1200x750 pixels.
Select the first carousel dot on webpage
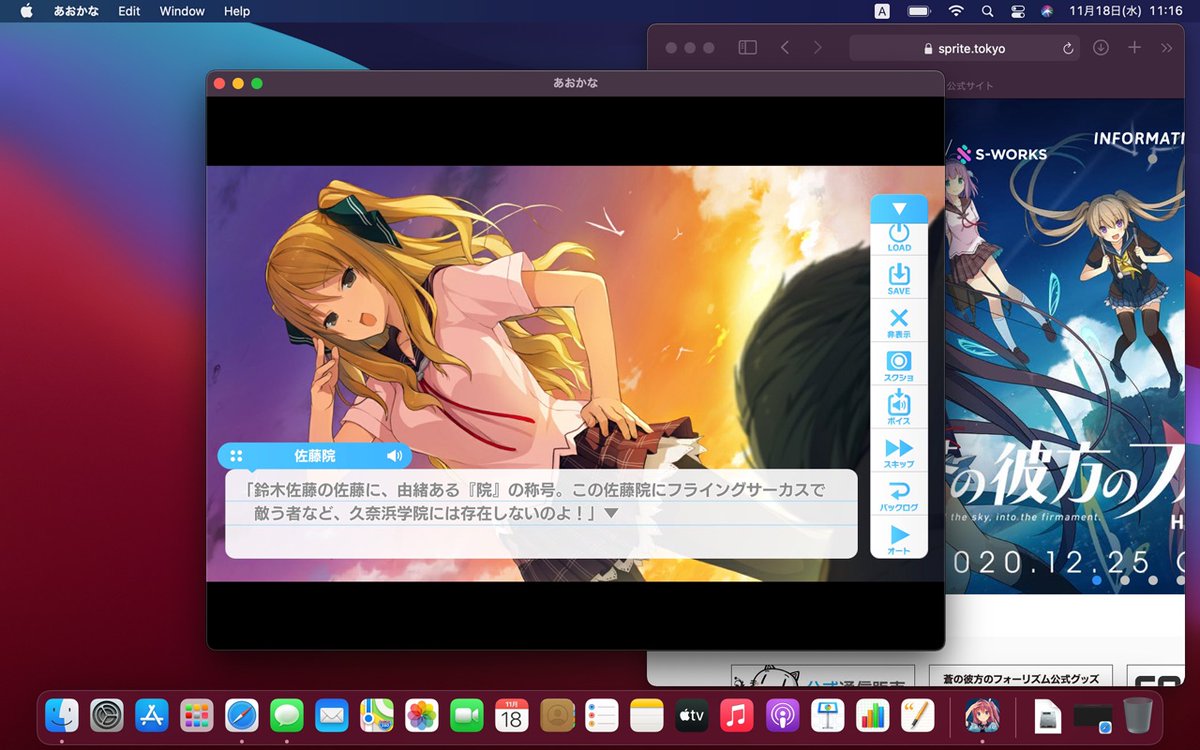coord(1097,580)
